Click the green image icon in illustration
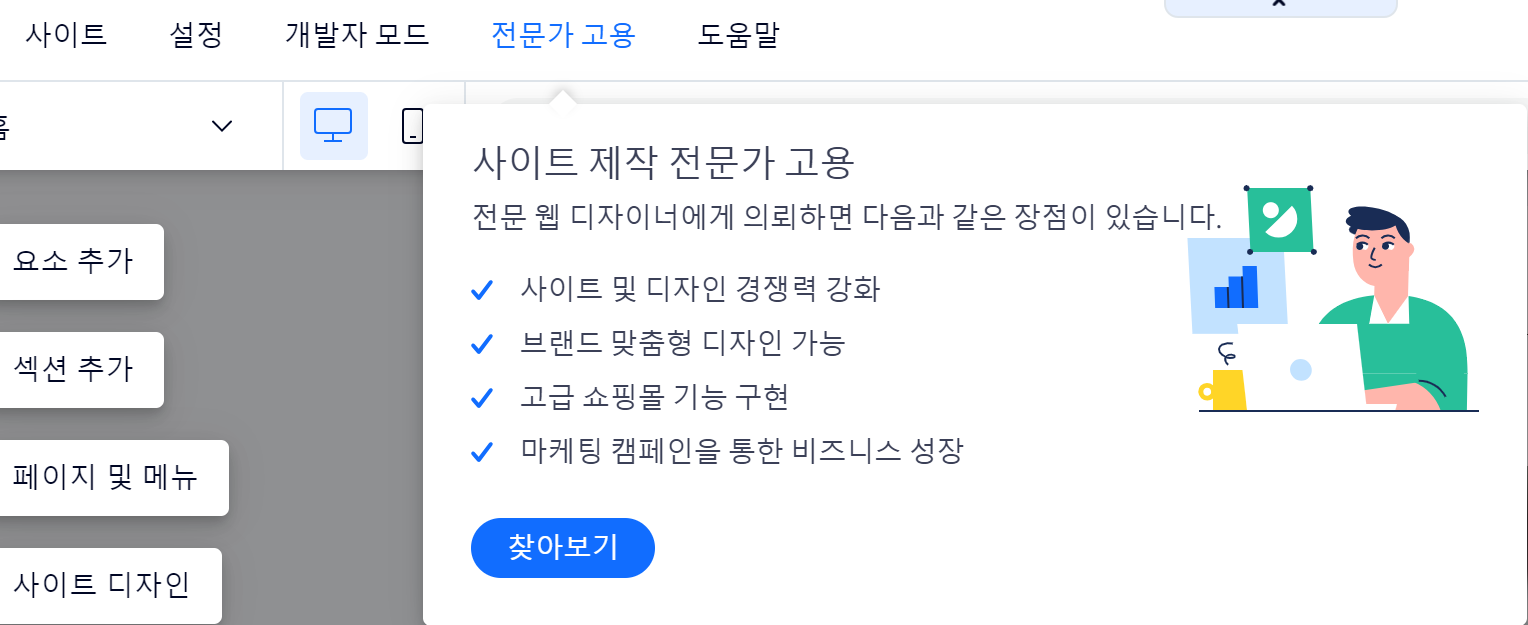 [1279, 219]
